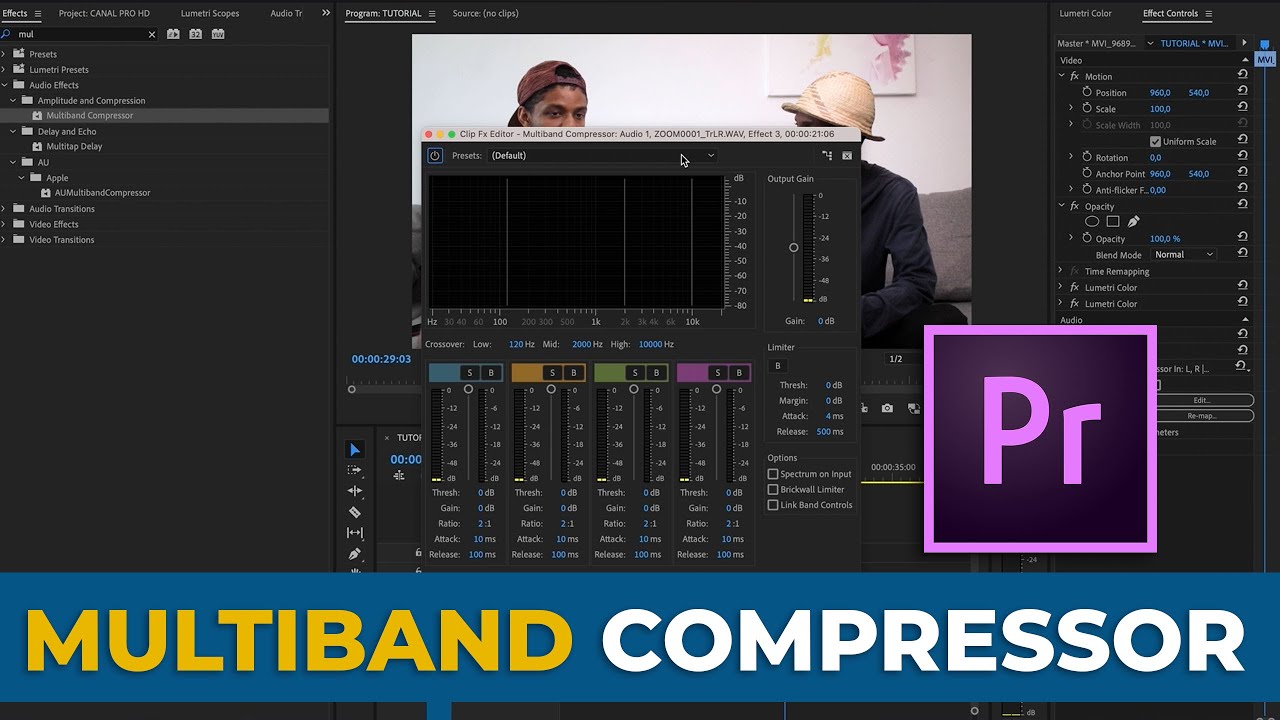Solo the blue low band with S

(469, 373)
